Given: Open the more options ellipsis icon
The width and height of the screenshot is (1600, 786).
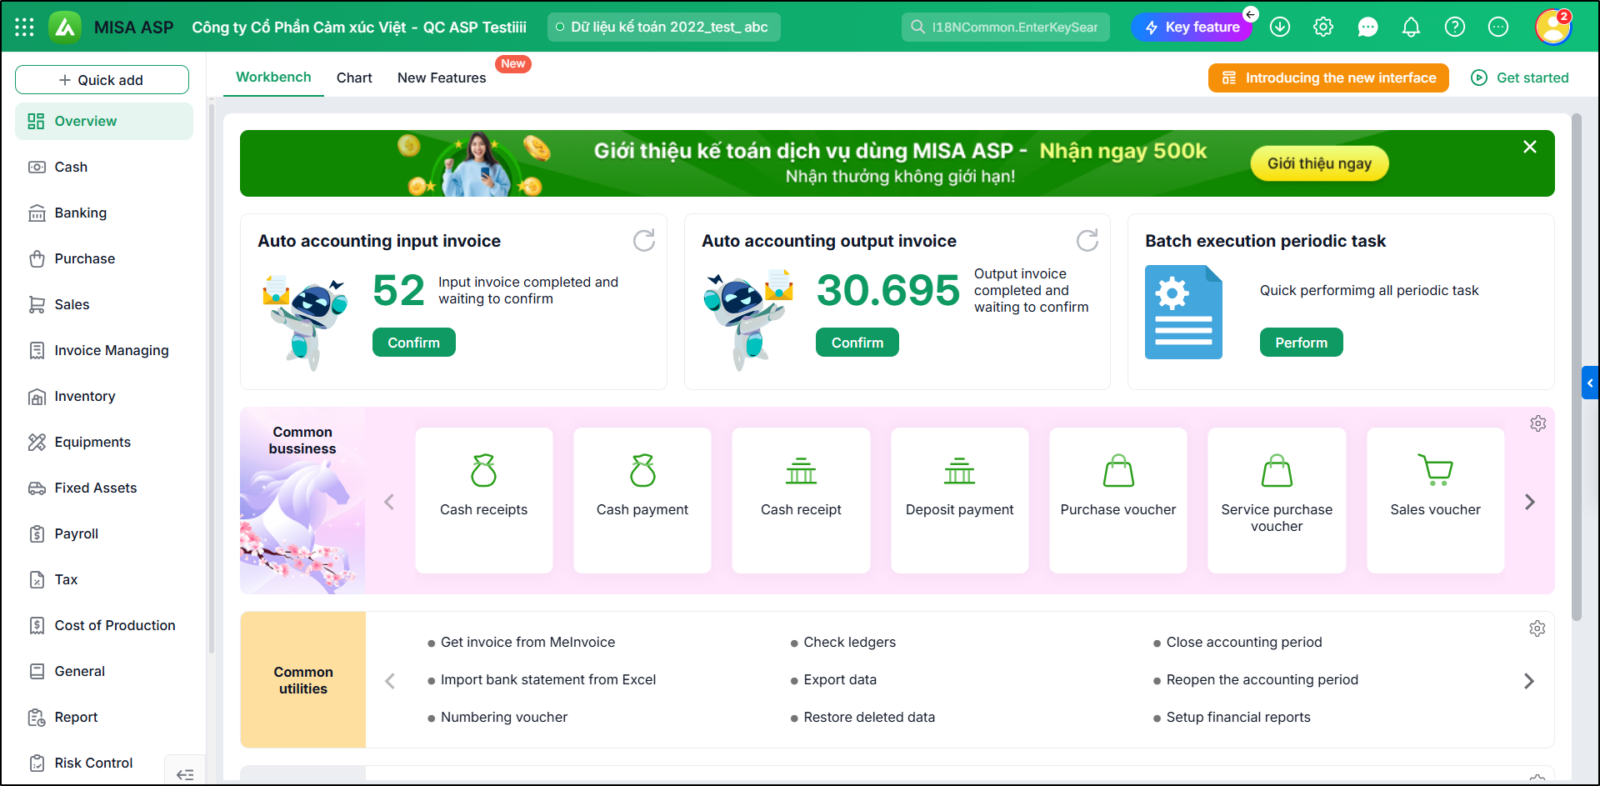Looking at the screenshot, I should coord(1498,27).
